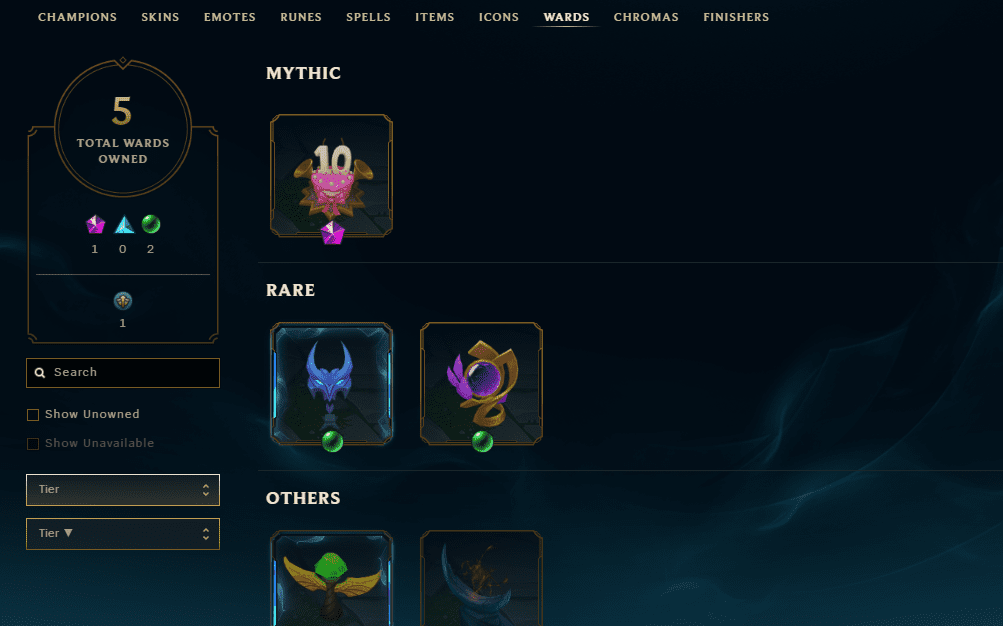Enable the Show Unowned checkbox
Screen dimensions: 1003x626
click(x=33, y=415)
